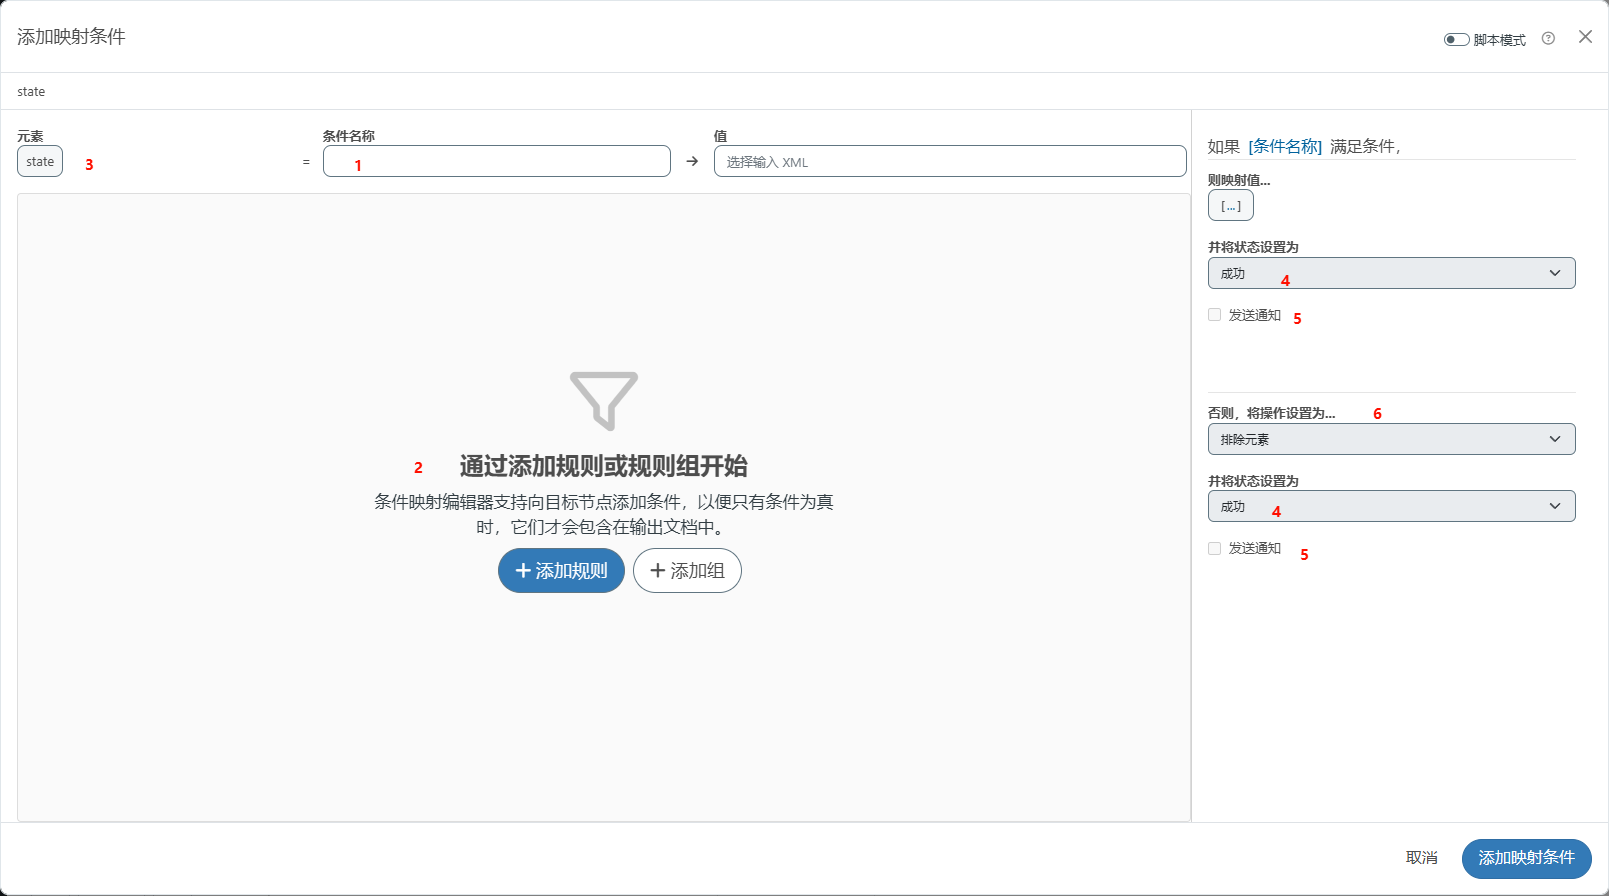Confirm with the 添加映射条件 button
Image resolution: width=1609 pixels, height=896 pixels.
pos(1526,858)
